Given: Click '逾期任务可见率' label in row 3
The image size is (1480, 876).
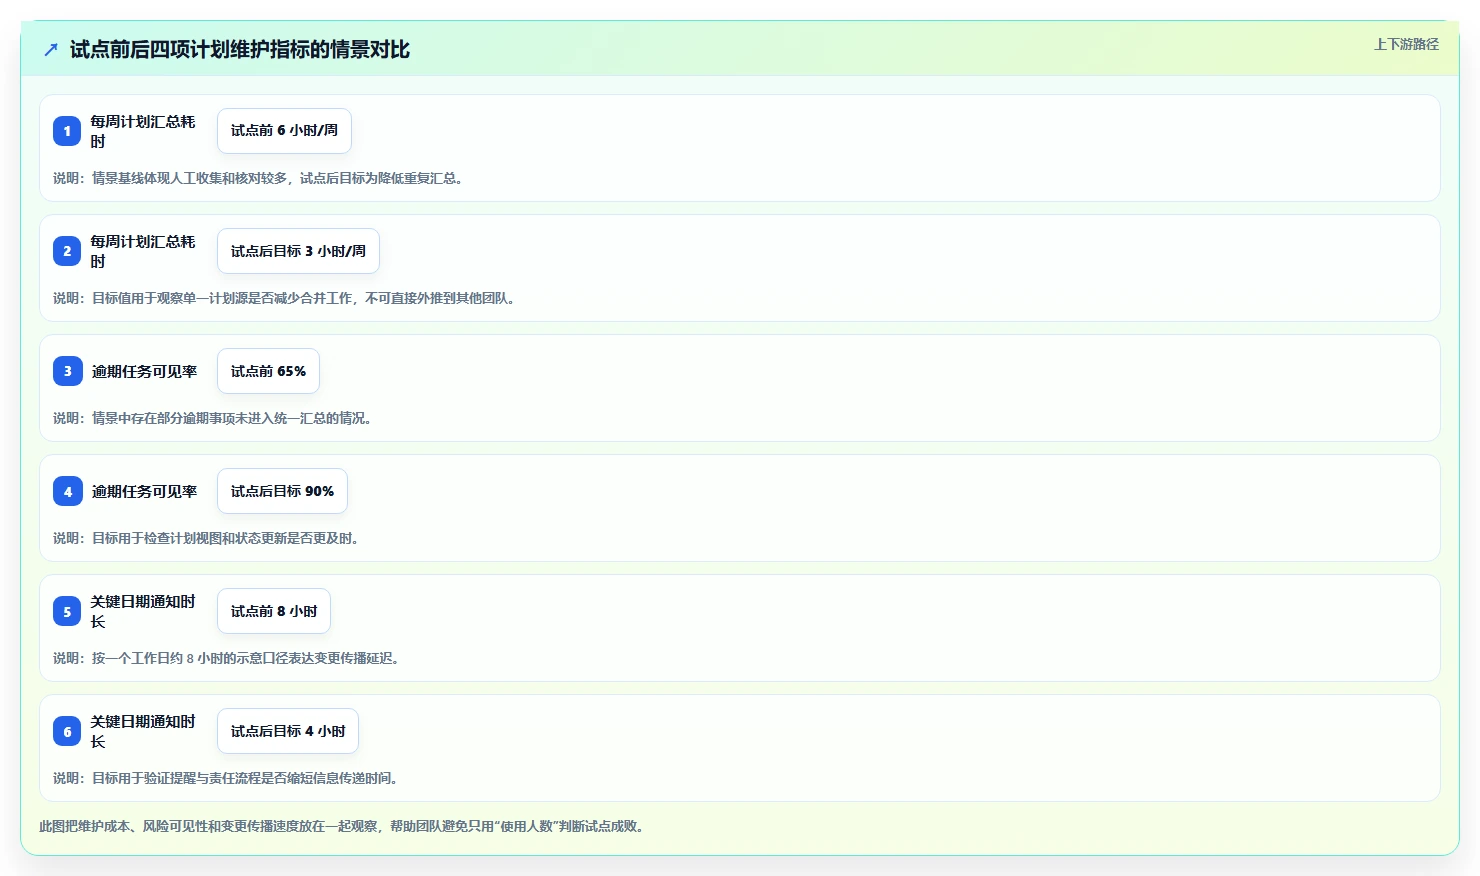Looking at the screenshot, I should [x=144, y=371].
